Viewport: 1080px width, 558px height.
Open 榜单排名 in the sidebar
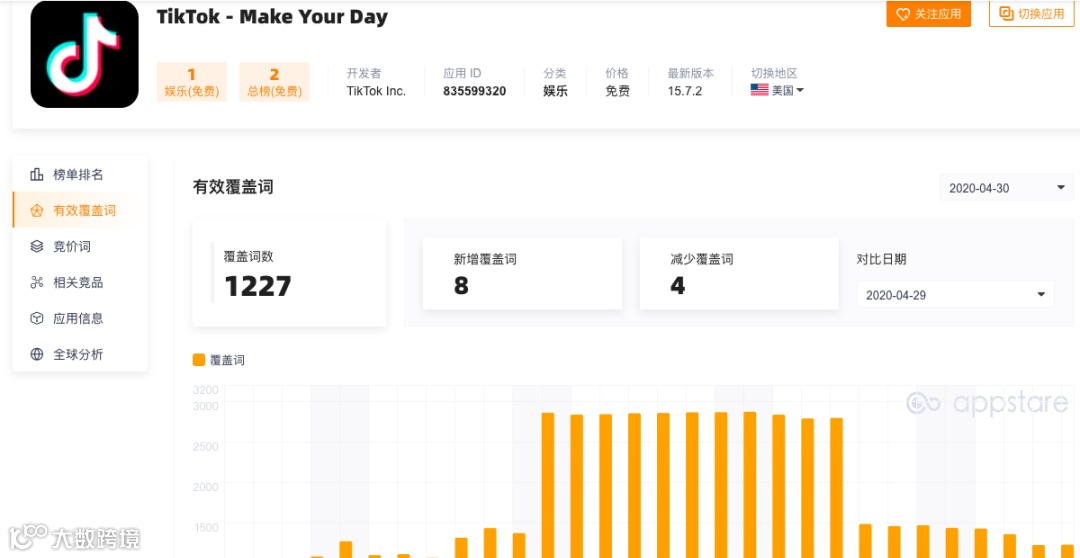click(x=80, y=174)
